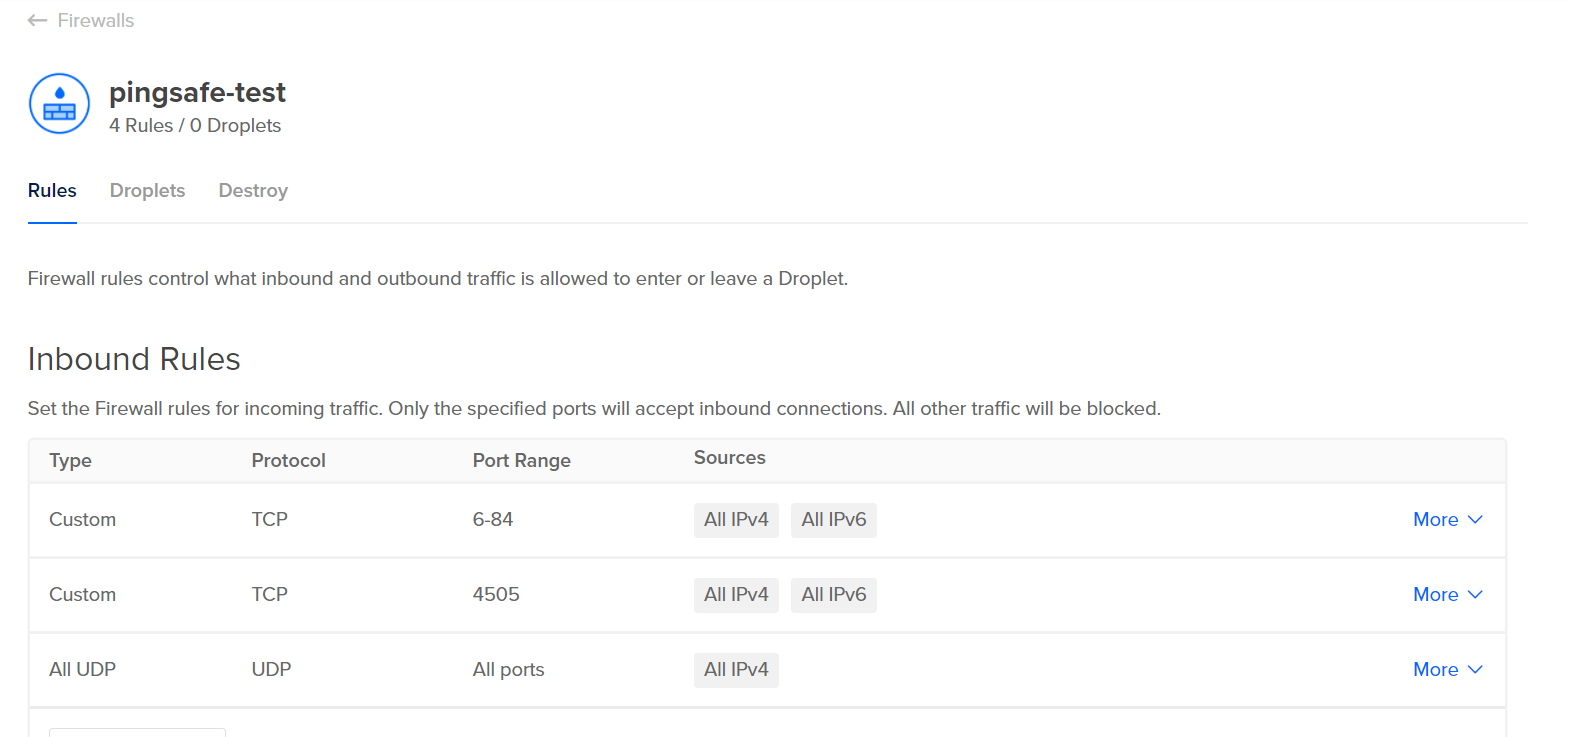Click All IPv6 tag in the 6-84 rule
Viewport: 1571px width, 737px height.
(833, 520)
